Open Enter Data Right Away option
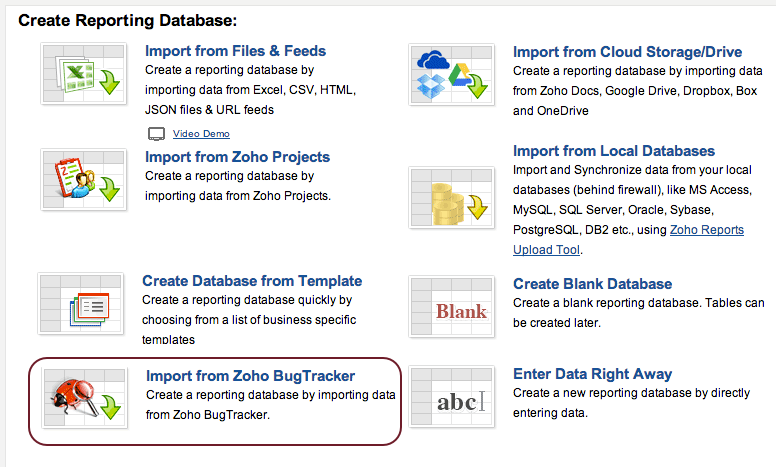Image resolution: width=776 pixels, height=467 pixels. tap(592, 374)
